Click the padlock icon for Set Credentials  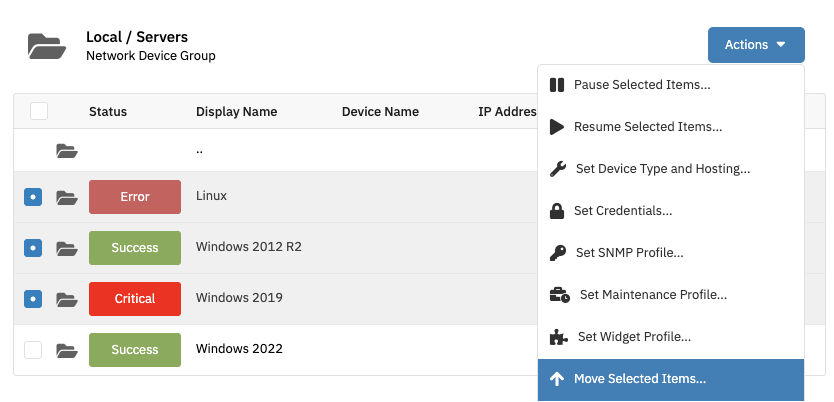pyautogui.click(x=556, y=211)
